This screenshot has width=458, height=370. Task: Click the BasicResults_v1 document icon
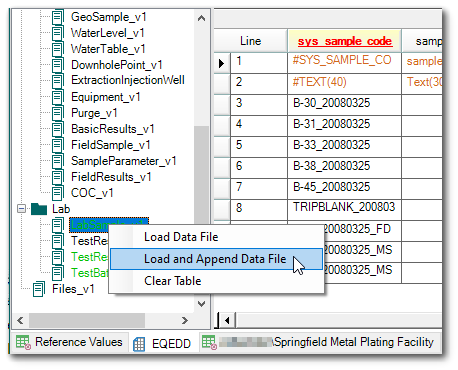(x=58, y=129)
